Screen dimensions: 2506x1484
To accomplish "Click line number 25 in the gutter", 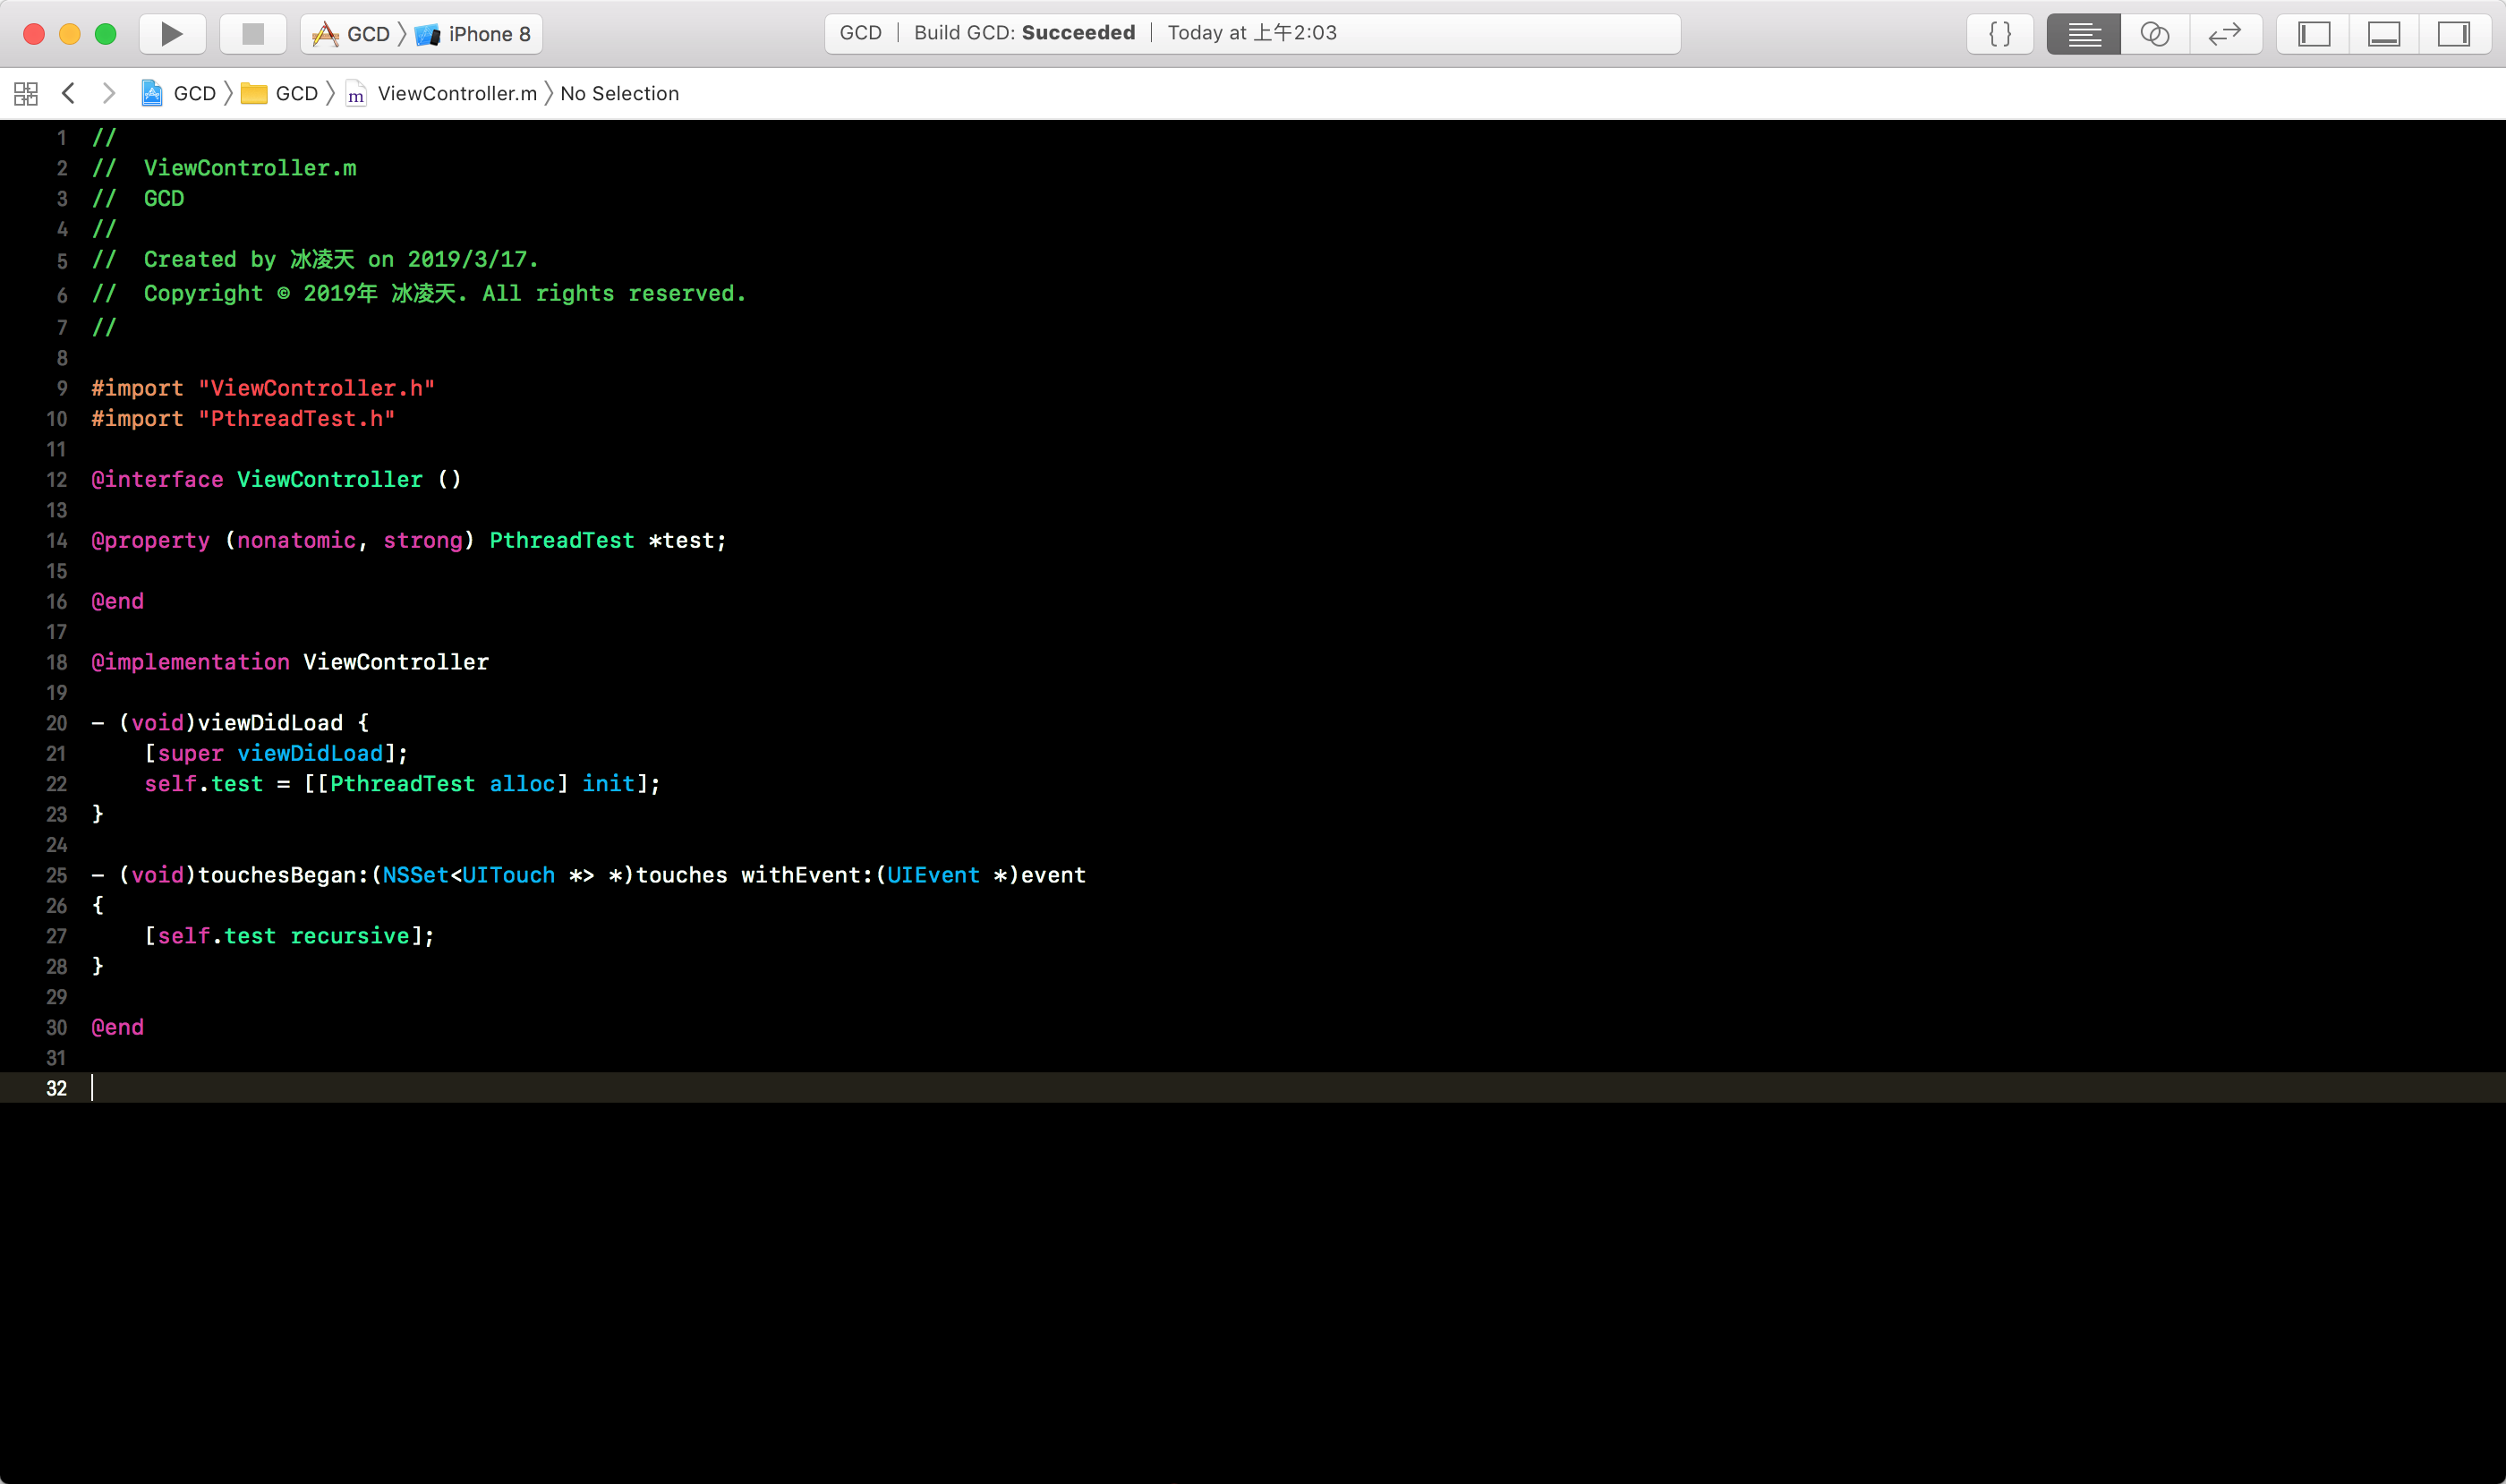I will pyautogui.click(x=56, y=875).
